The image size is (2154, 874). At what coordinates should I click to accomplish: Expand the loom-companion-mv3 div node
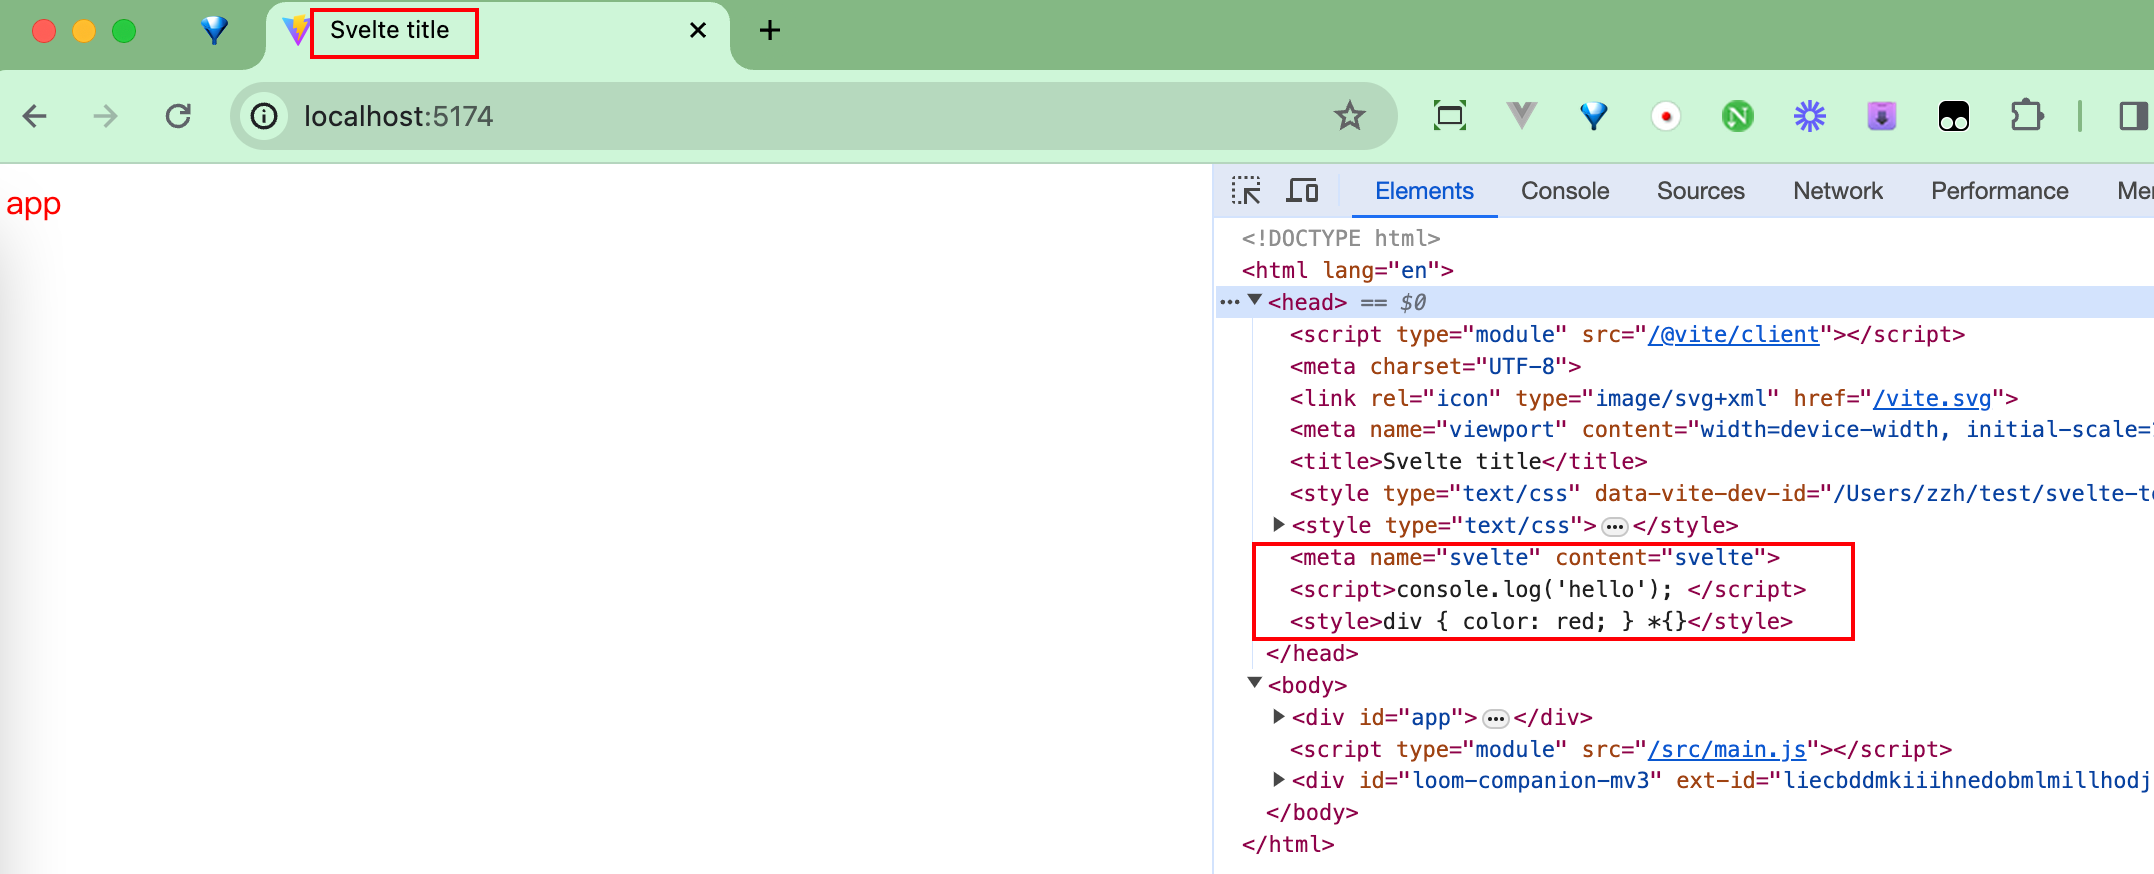point(1278,780)
